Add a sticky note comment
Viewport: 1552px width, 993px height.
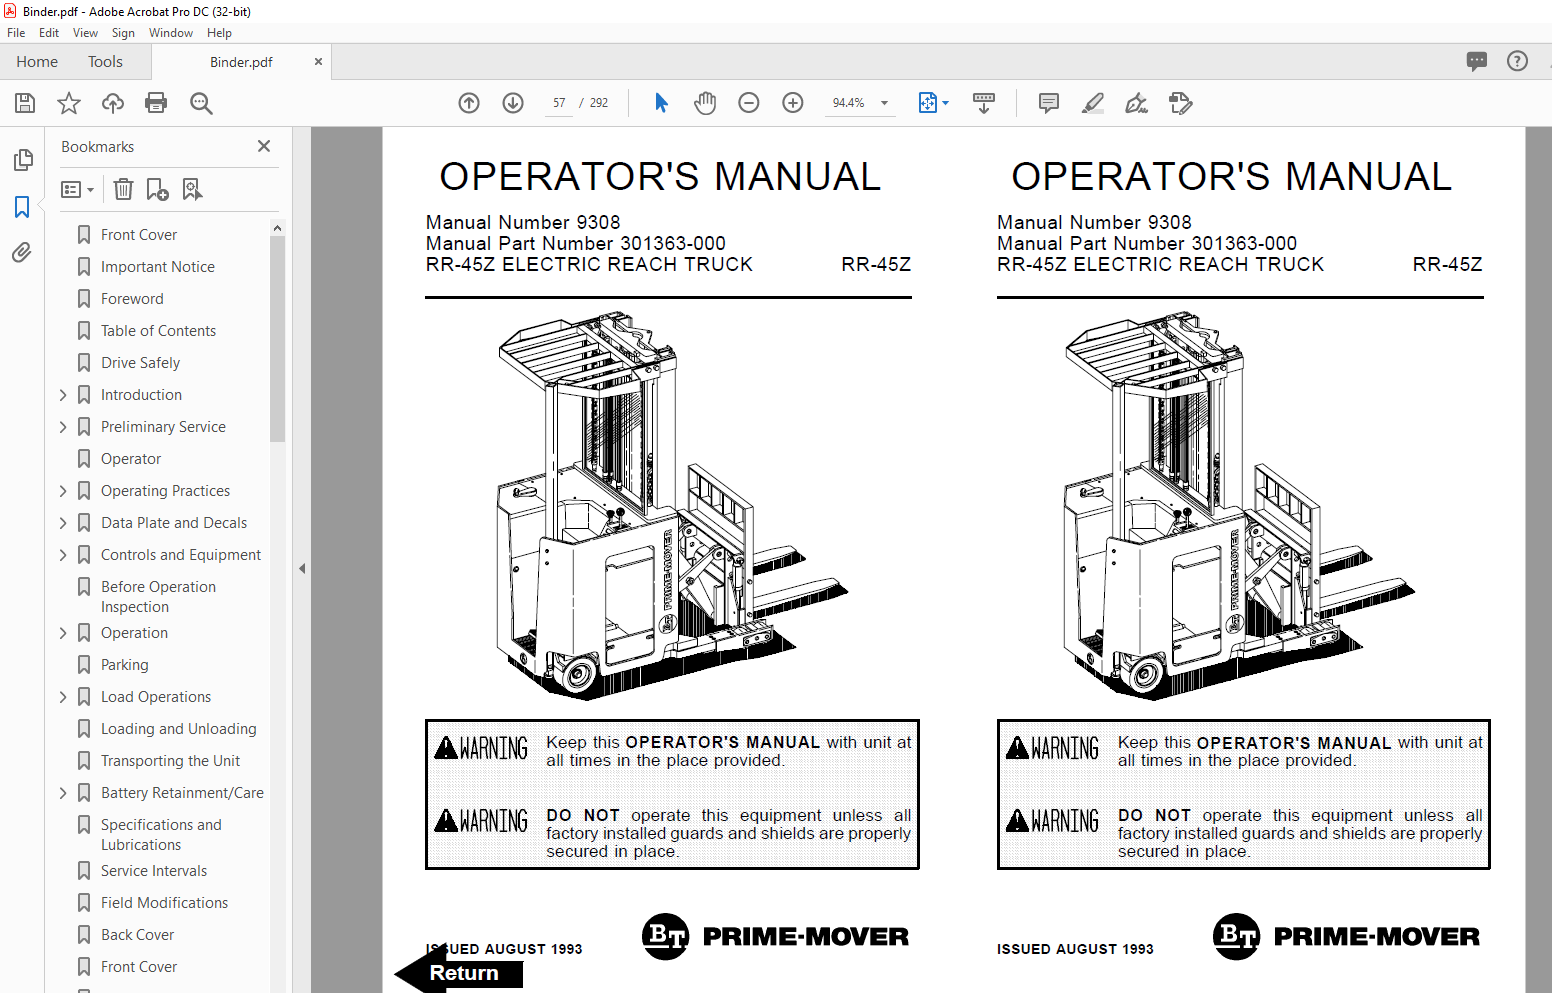tap(1049, 103)
